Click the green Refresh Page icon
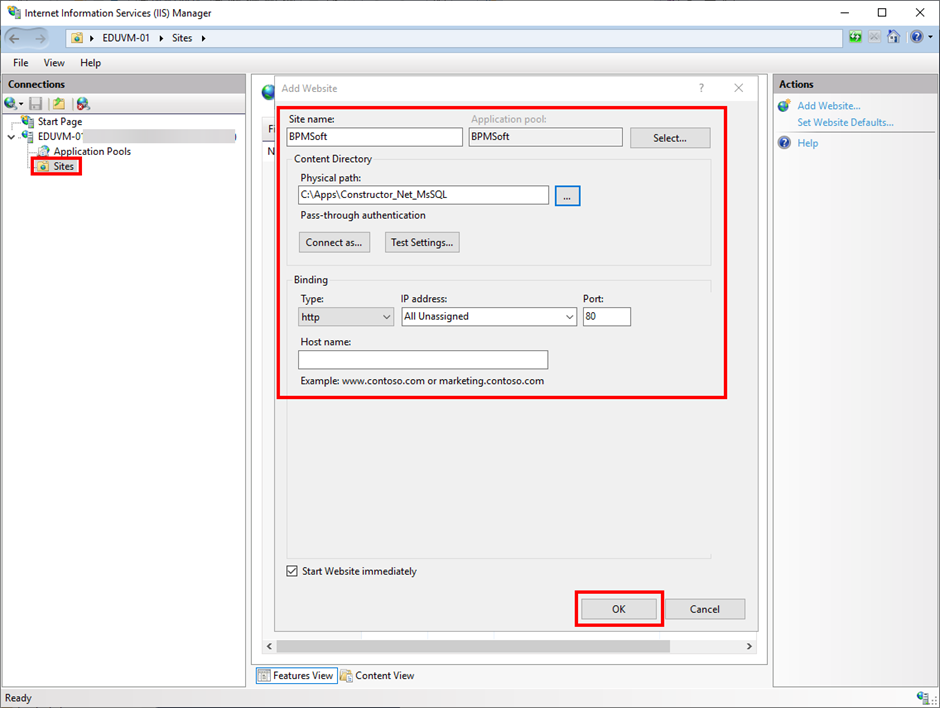This screenshot has height=708, width=940. pos(855,37)
